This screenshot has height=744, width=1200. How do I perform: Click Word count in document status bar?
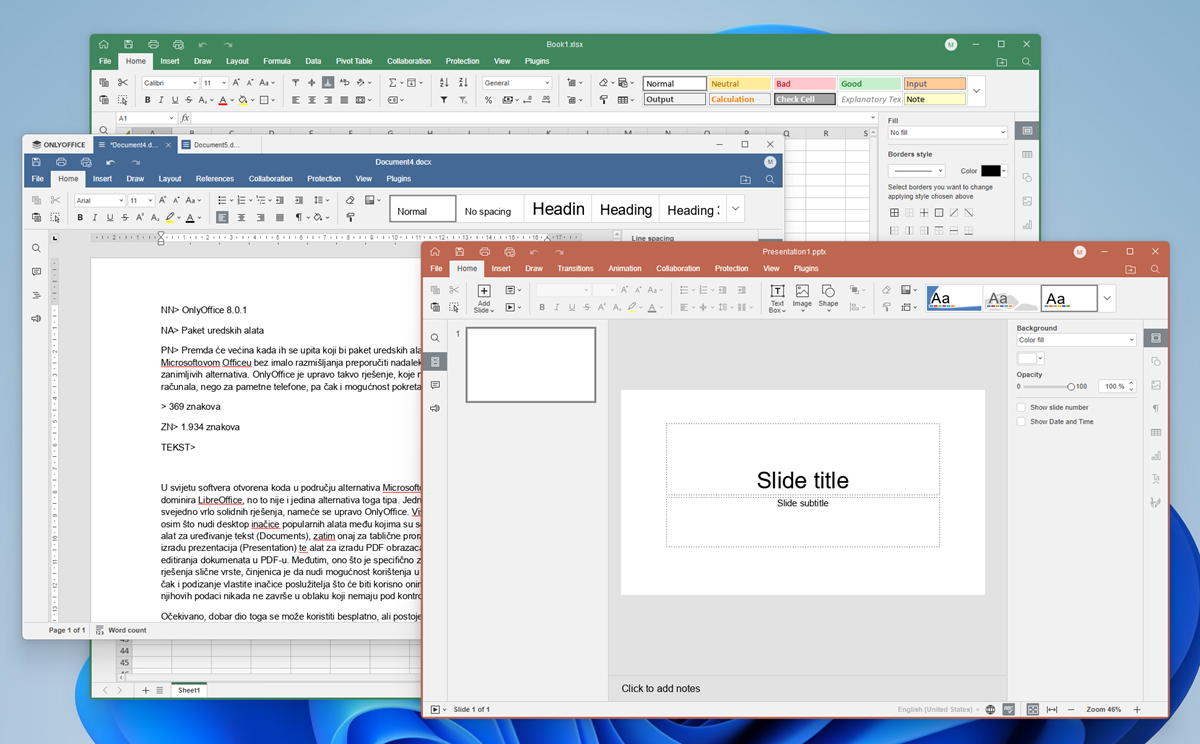(x=121, y=630)
